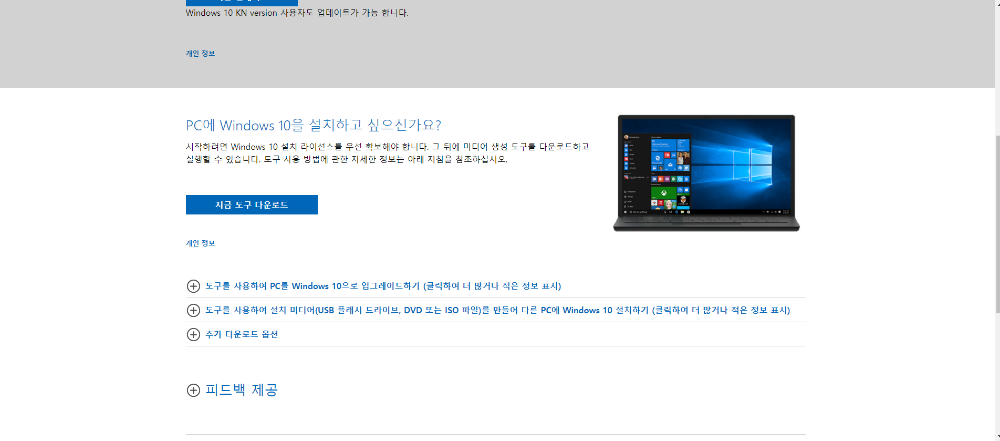Click the partially visible blue update button at top
The height and width of the screenshot is (441, 1000).
(x=242, y=3)
